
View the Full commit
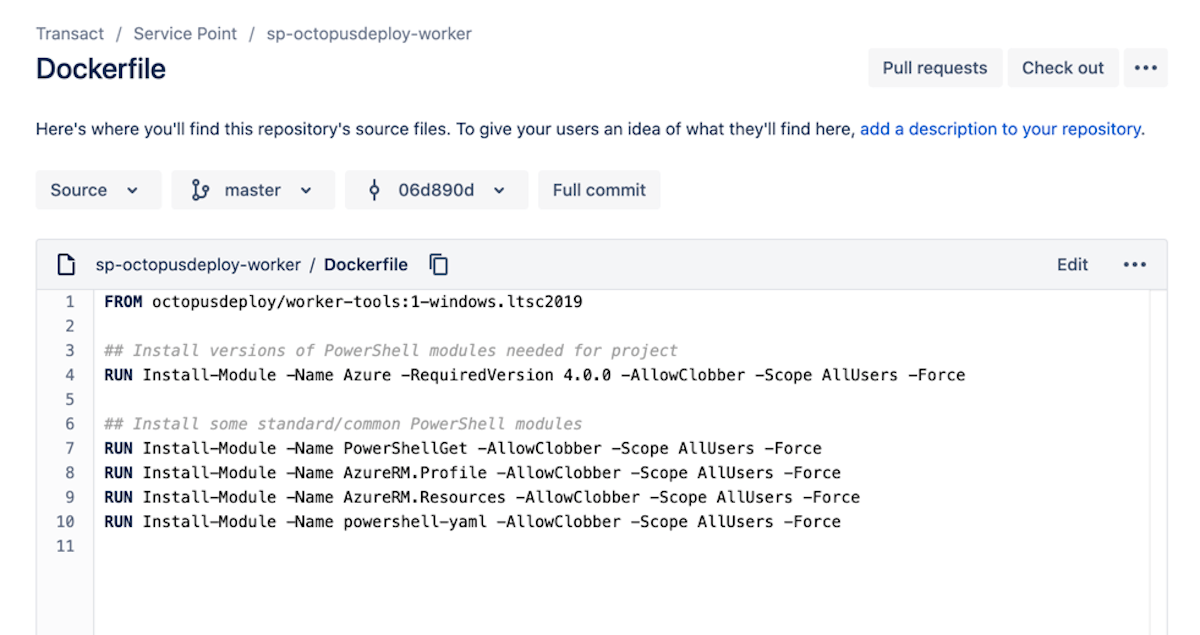599,189
